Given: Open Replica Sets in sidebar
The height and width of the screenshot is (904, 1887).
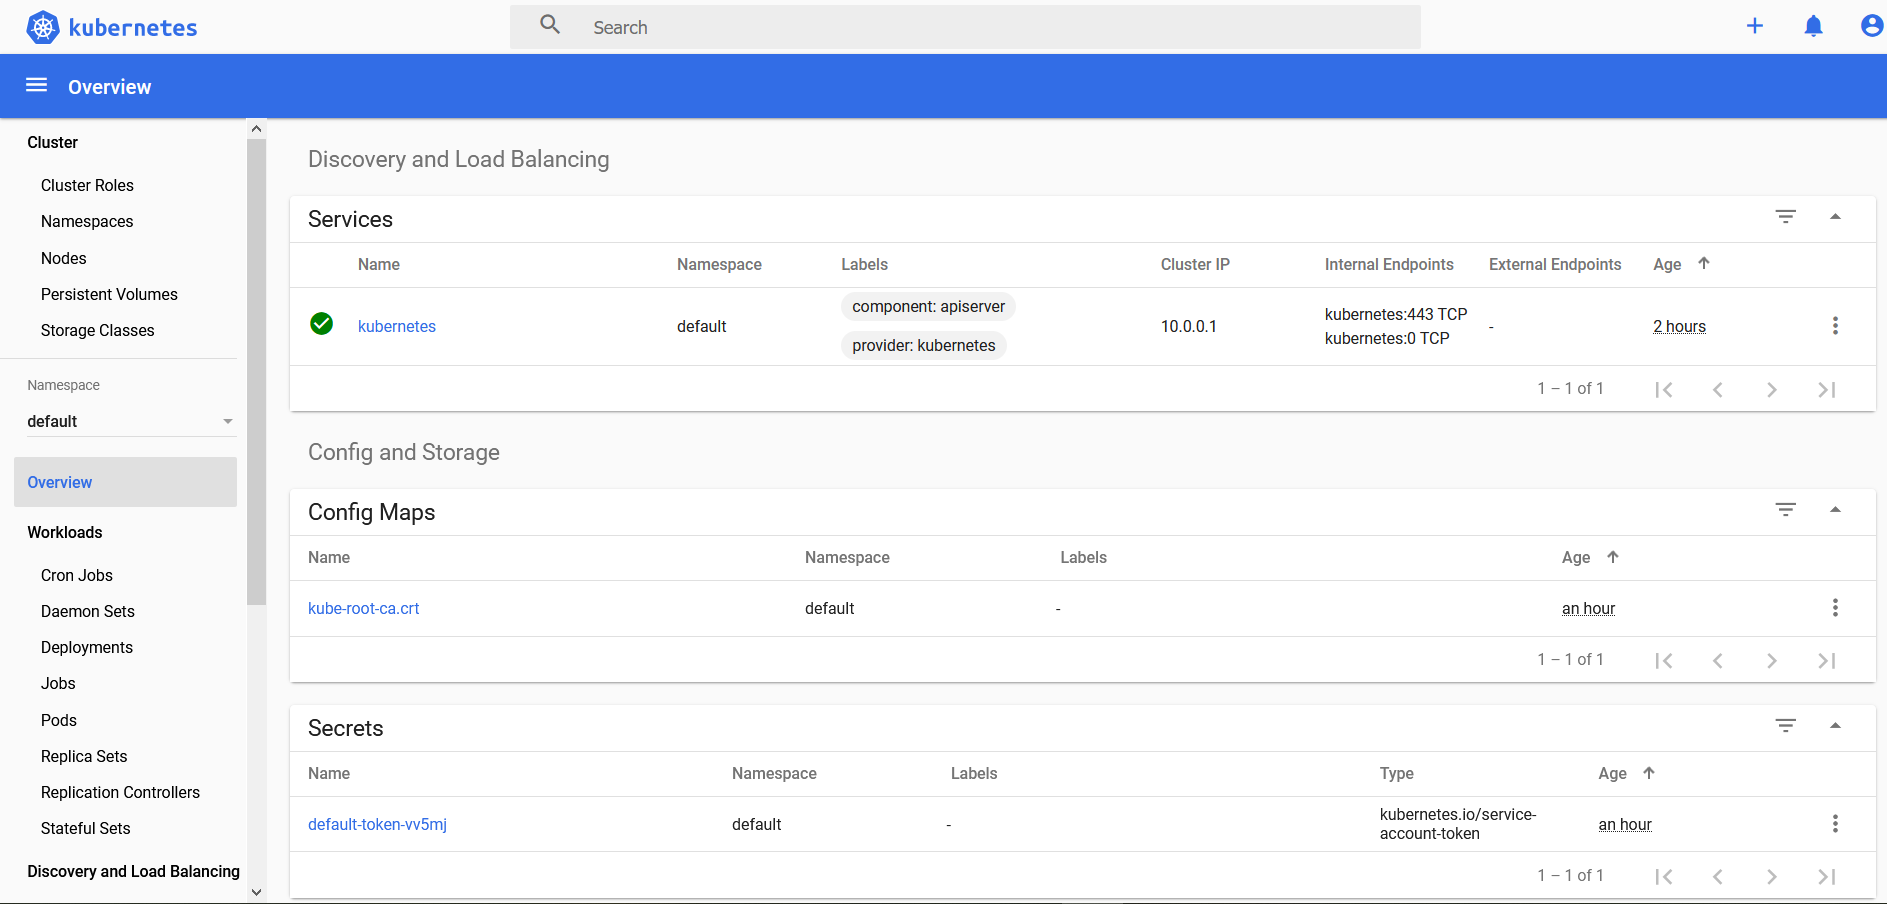Looking at the screenshot, I should point(84,756).
